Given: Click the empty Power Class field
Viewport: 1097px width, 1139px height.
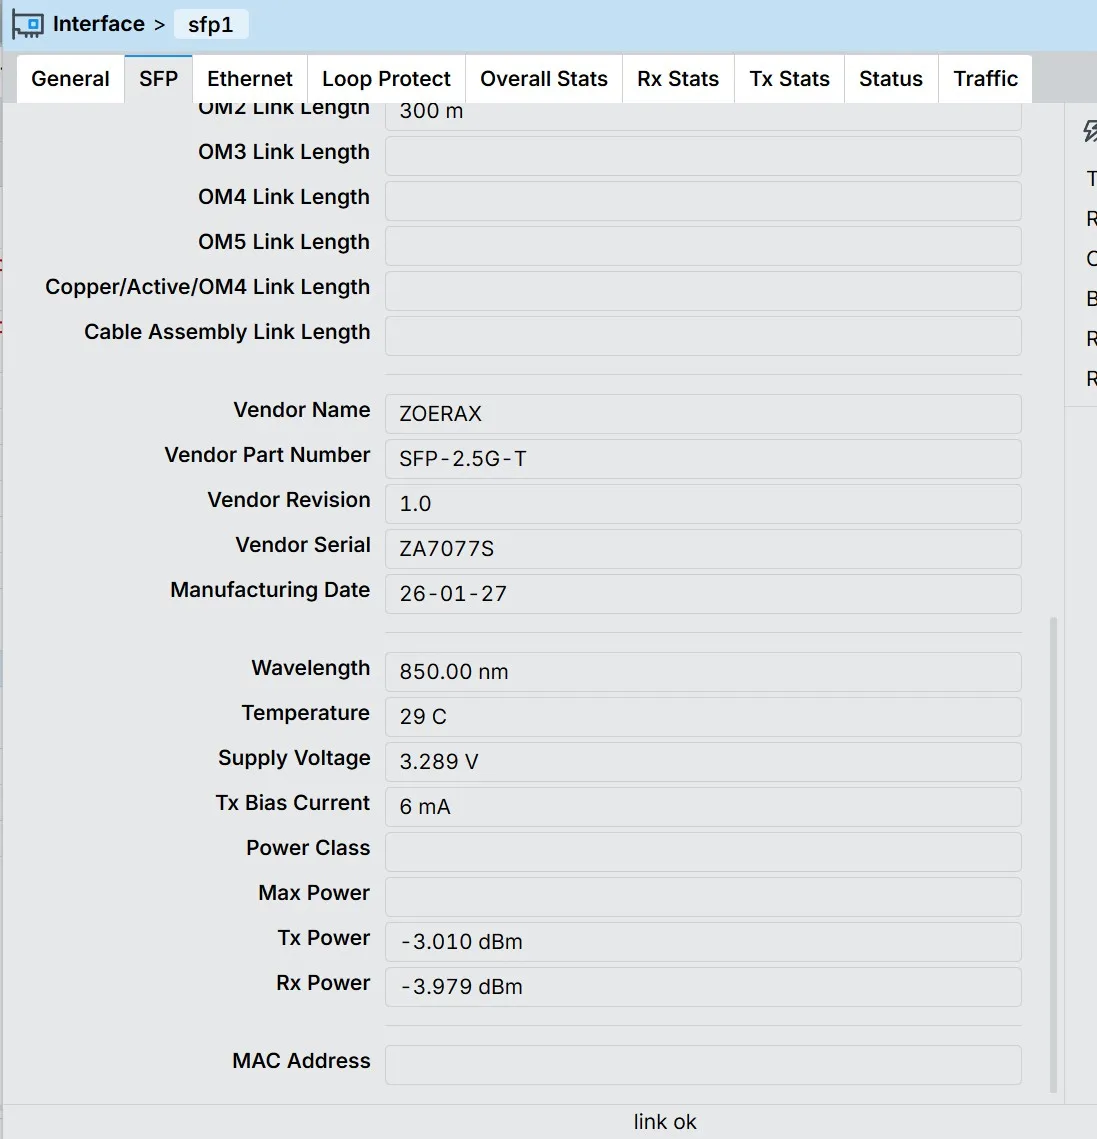Looking at the screenshot, I should [703, 852].
